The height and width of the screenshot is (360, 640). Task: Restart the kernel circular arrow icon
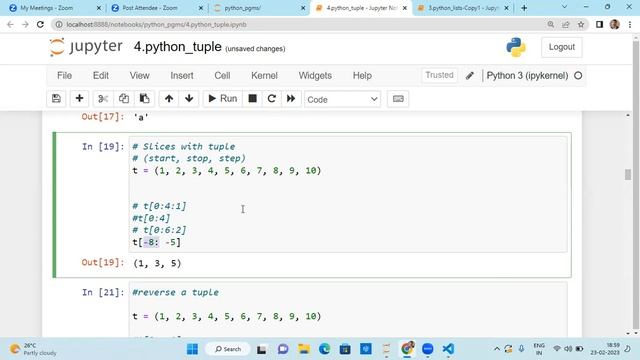(x=272, y=99)
